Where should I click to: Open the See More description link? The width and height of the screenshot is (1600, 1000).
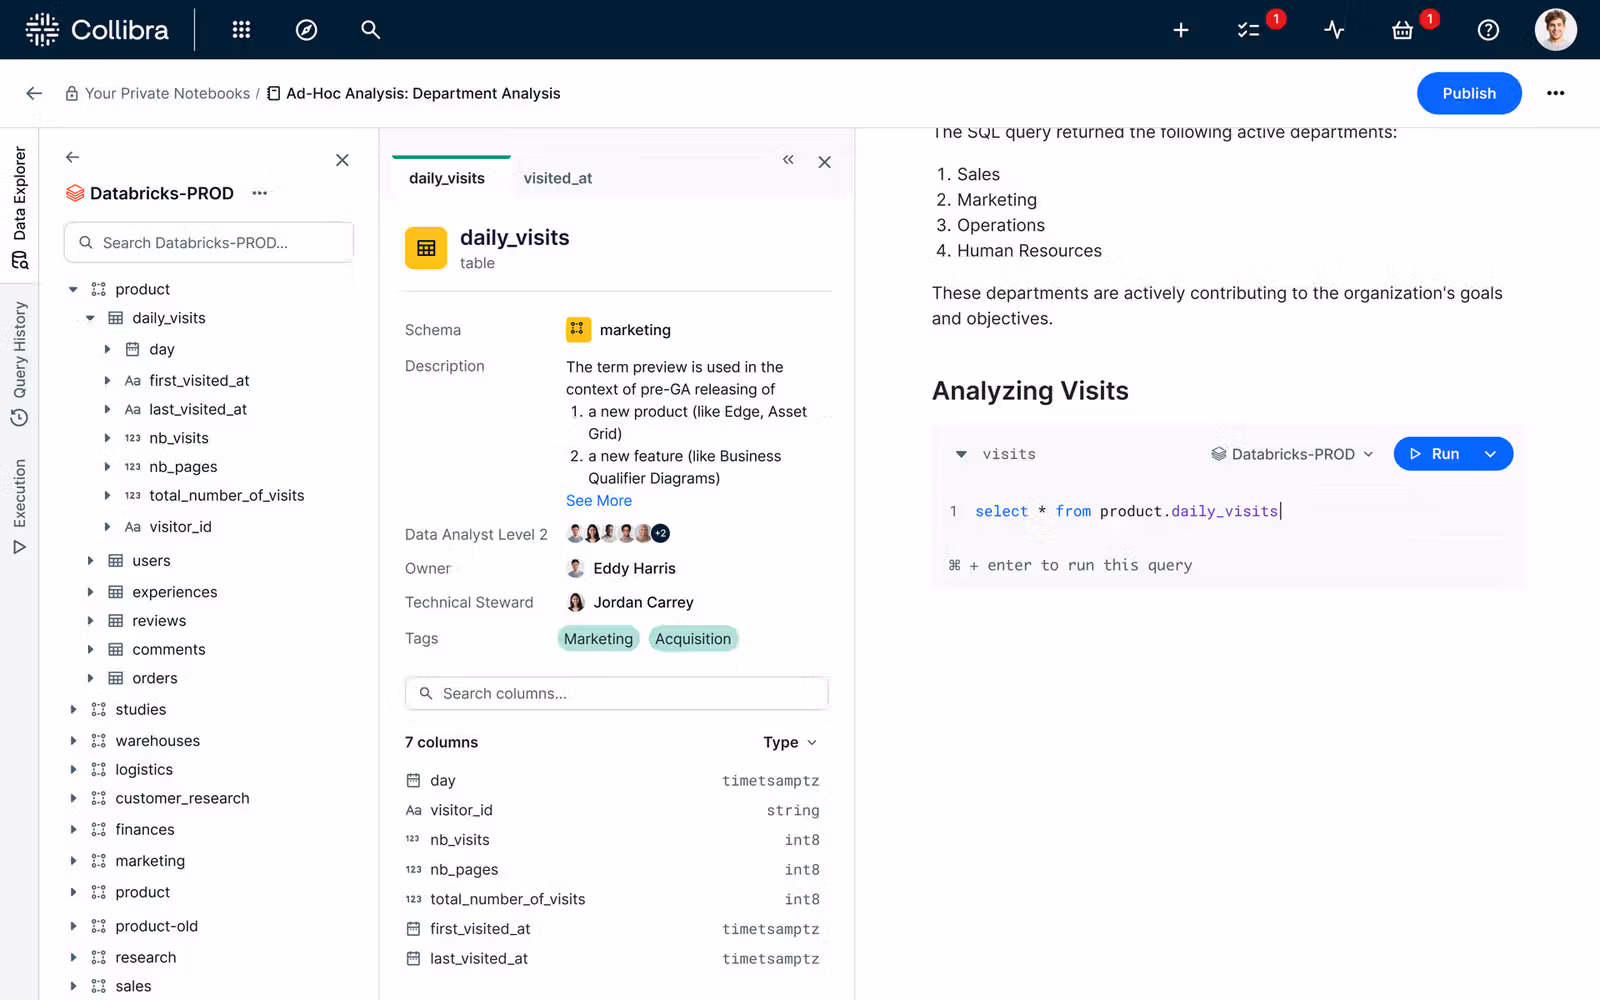click(x=598, y=500)
